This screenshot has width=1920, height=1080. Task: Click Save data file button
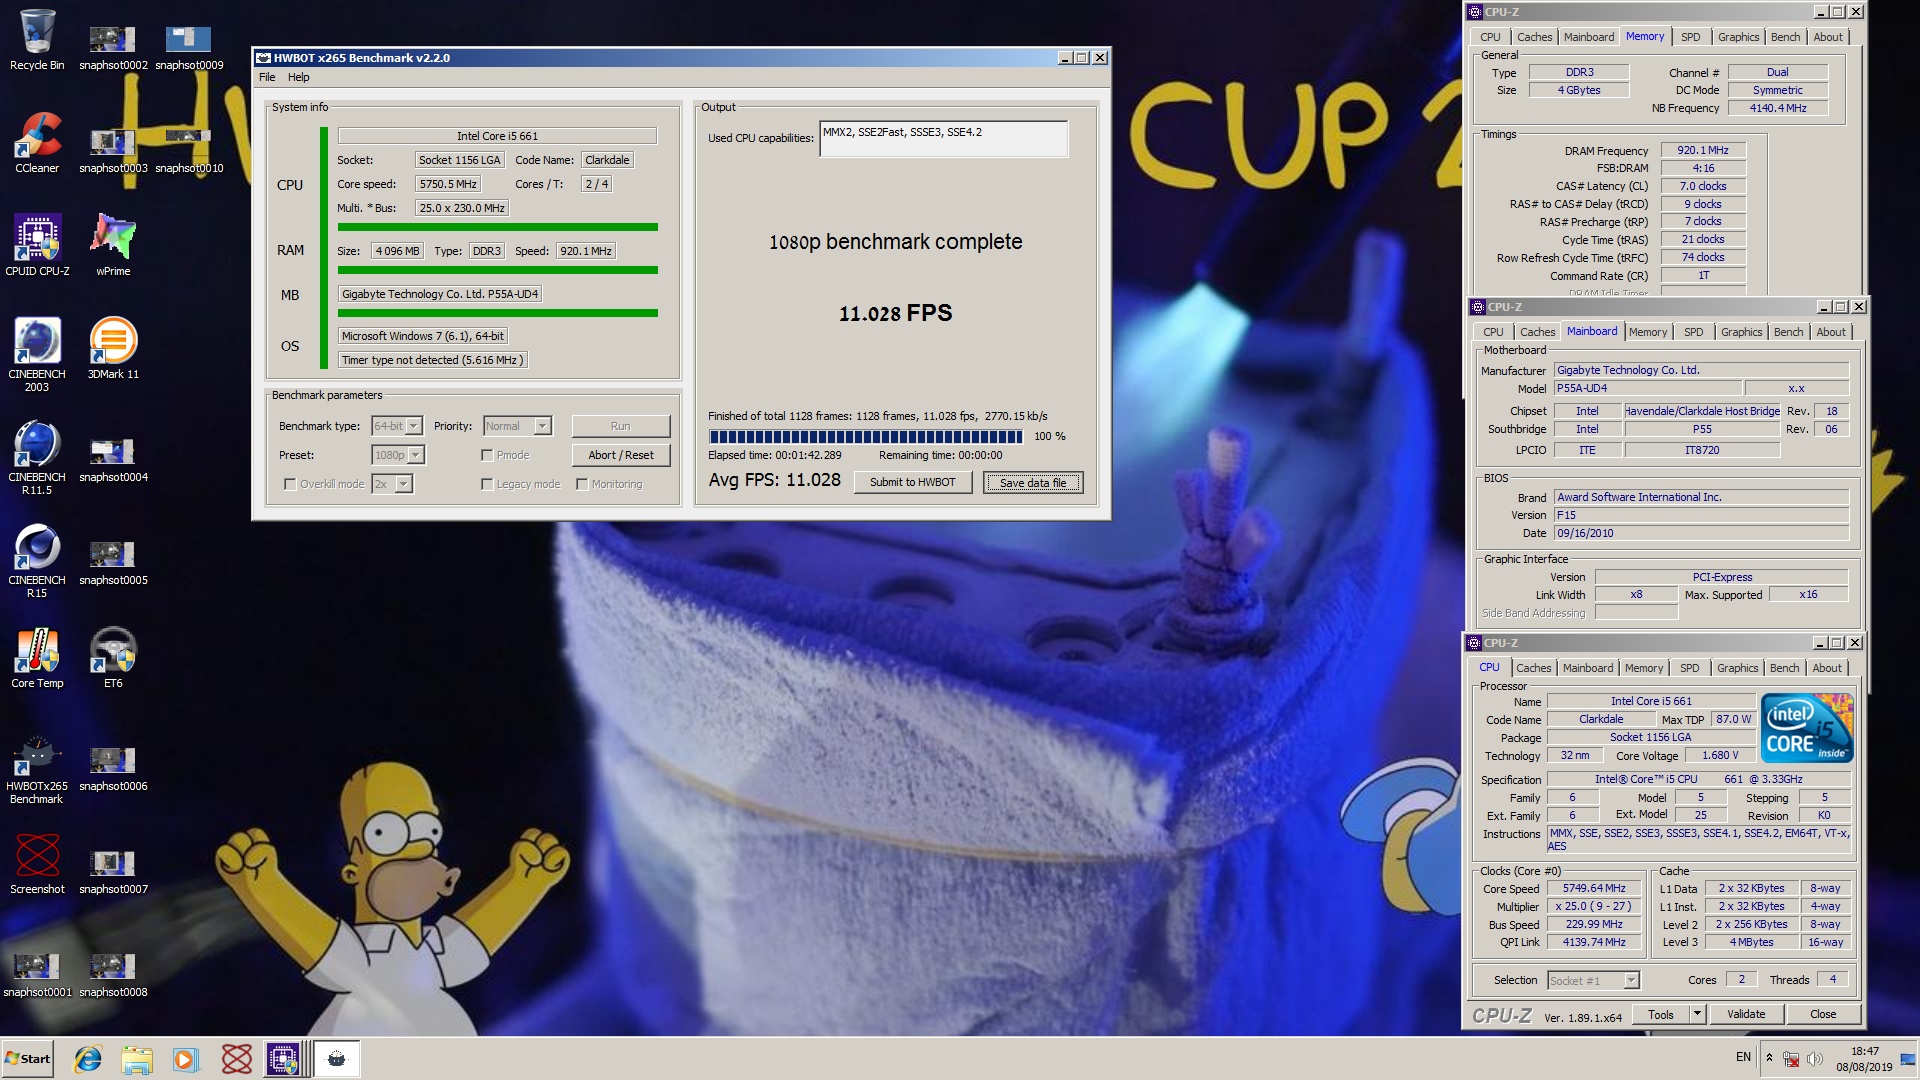[1033, 482]
